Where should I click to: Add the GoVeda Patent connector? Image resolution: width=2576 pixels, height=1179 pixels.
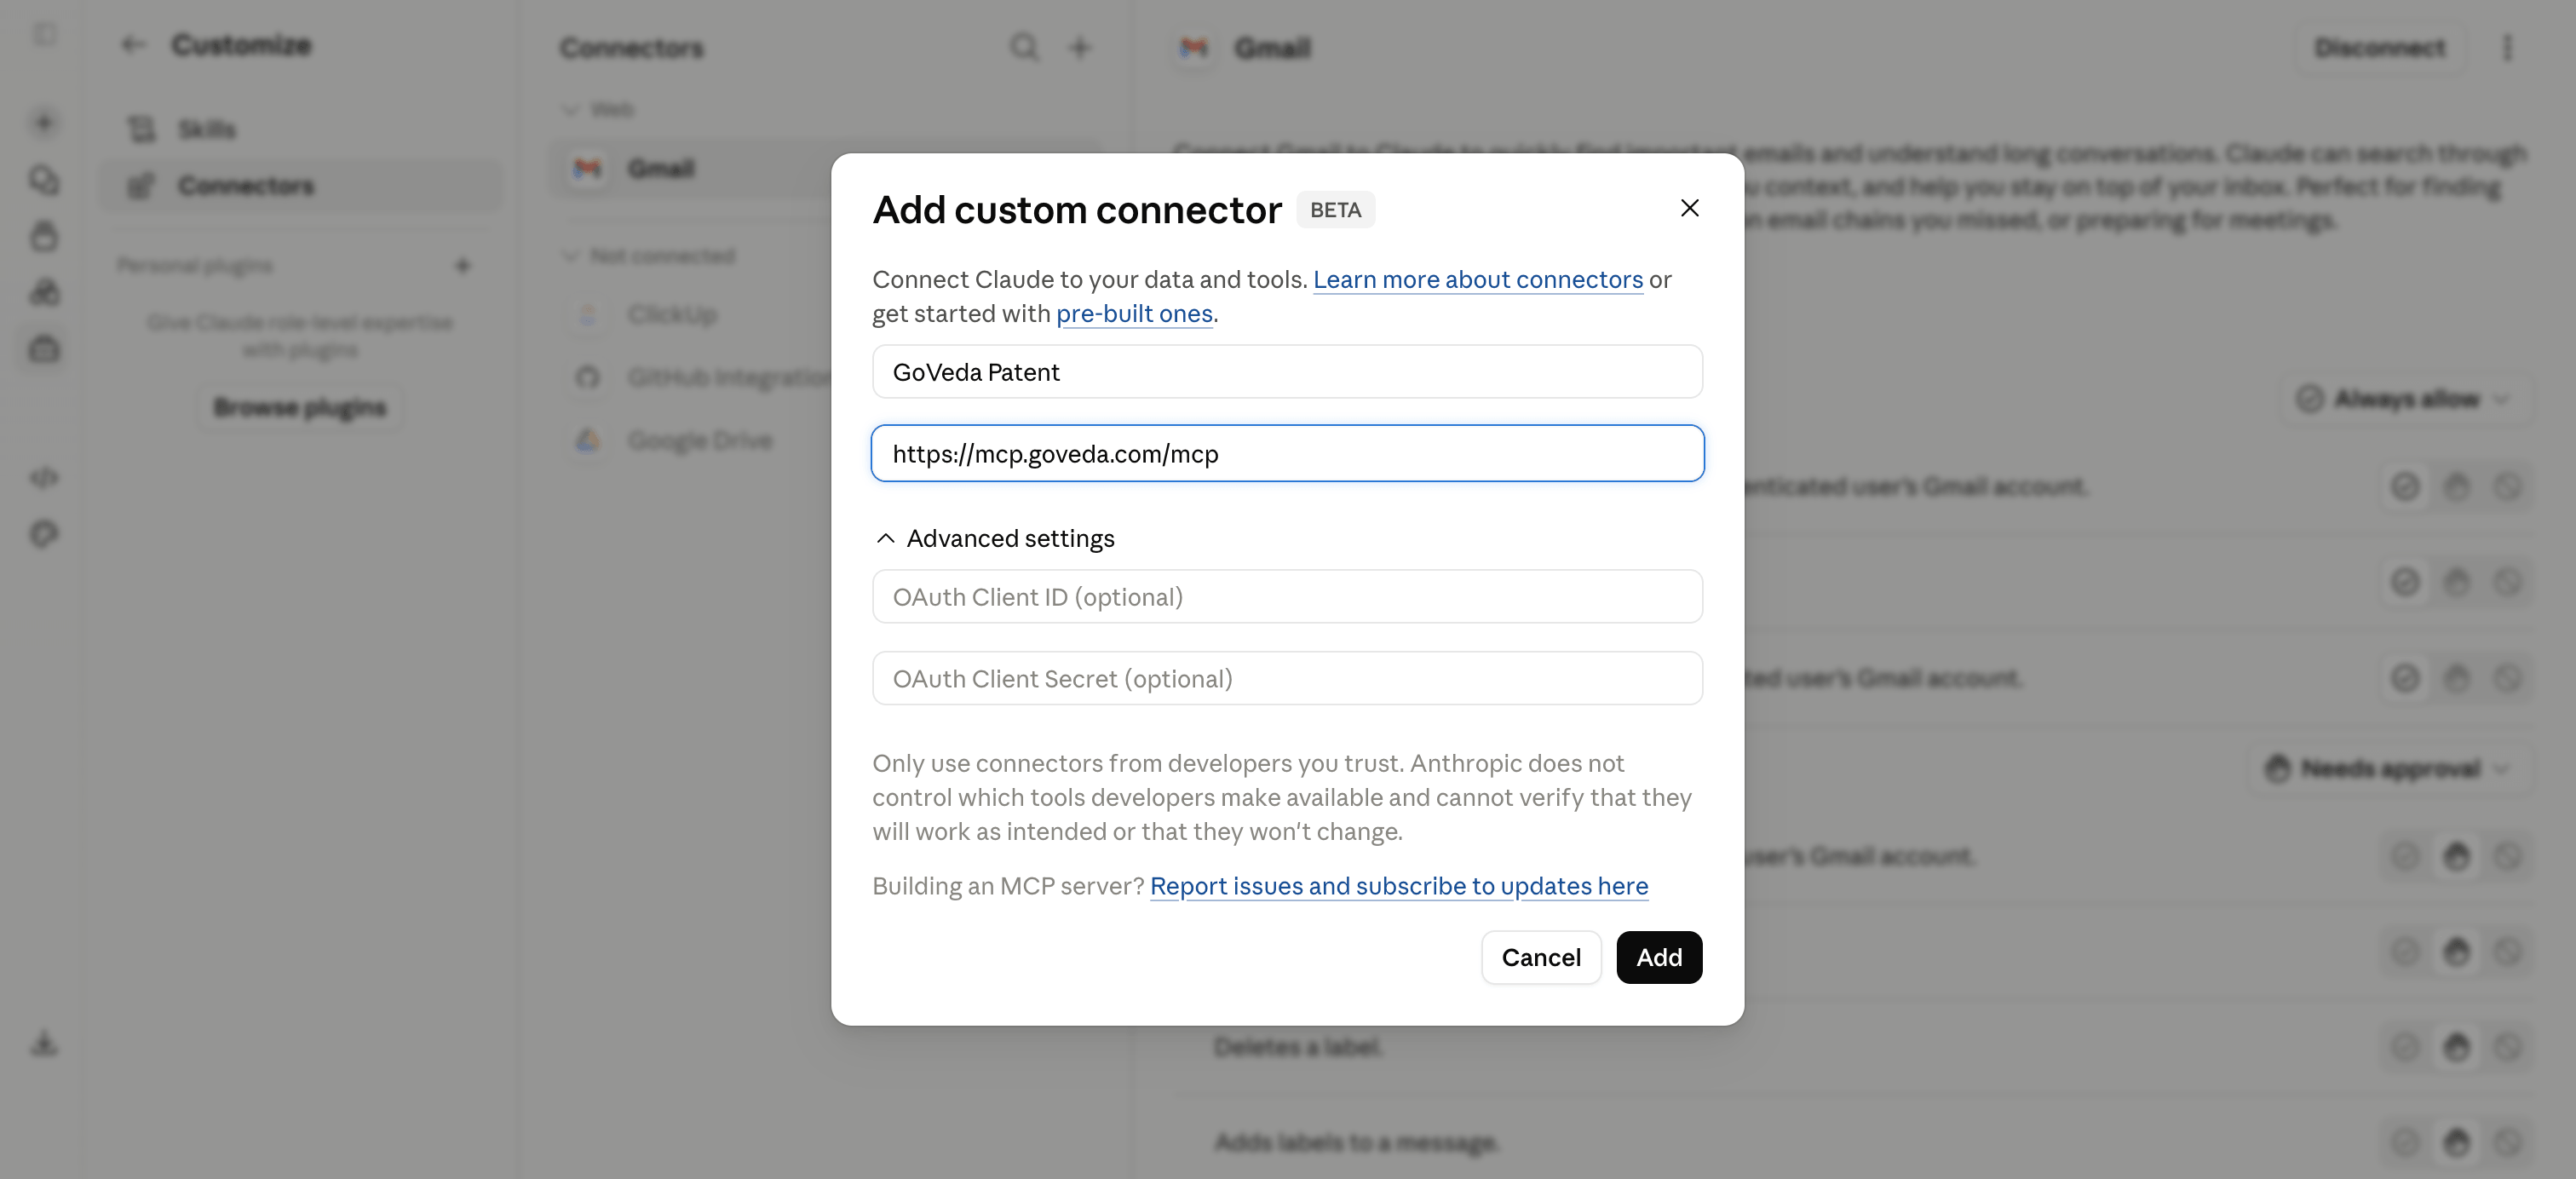(x=1659, y=958)
